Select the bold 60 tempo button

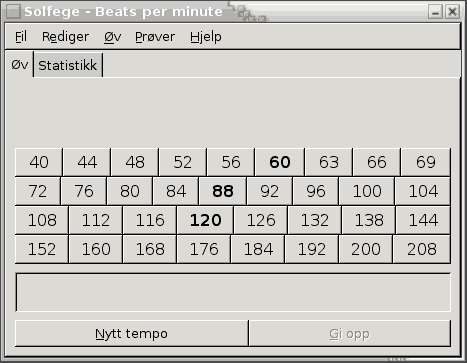[x=280, y=162]
